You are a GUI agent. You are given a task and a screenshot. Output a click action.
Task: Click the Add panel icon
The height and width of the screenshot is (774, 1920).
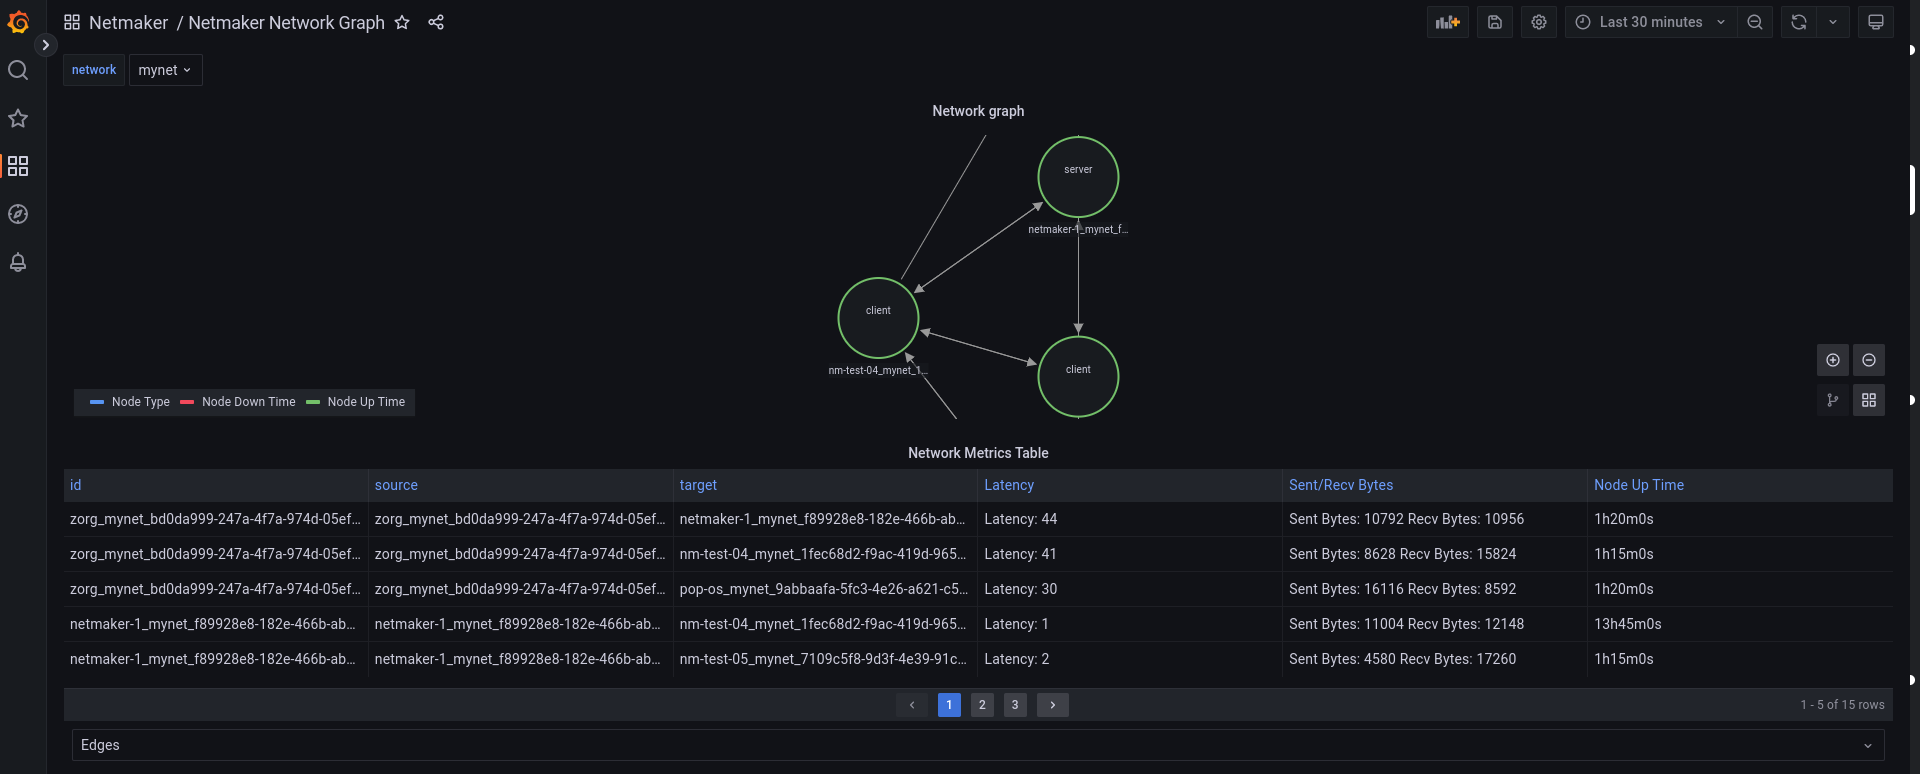(1447, 22)
